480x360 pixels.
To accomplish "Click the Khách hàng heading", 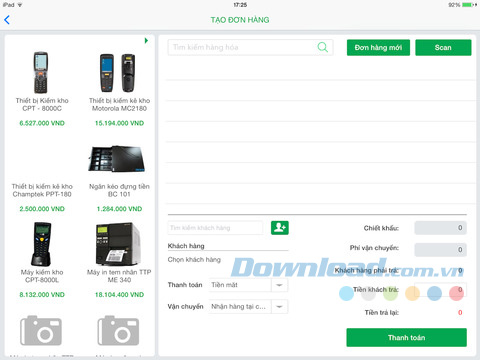I will (x=186, y=246).
